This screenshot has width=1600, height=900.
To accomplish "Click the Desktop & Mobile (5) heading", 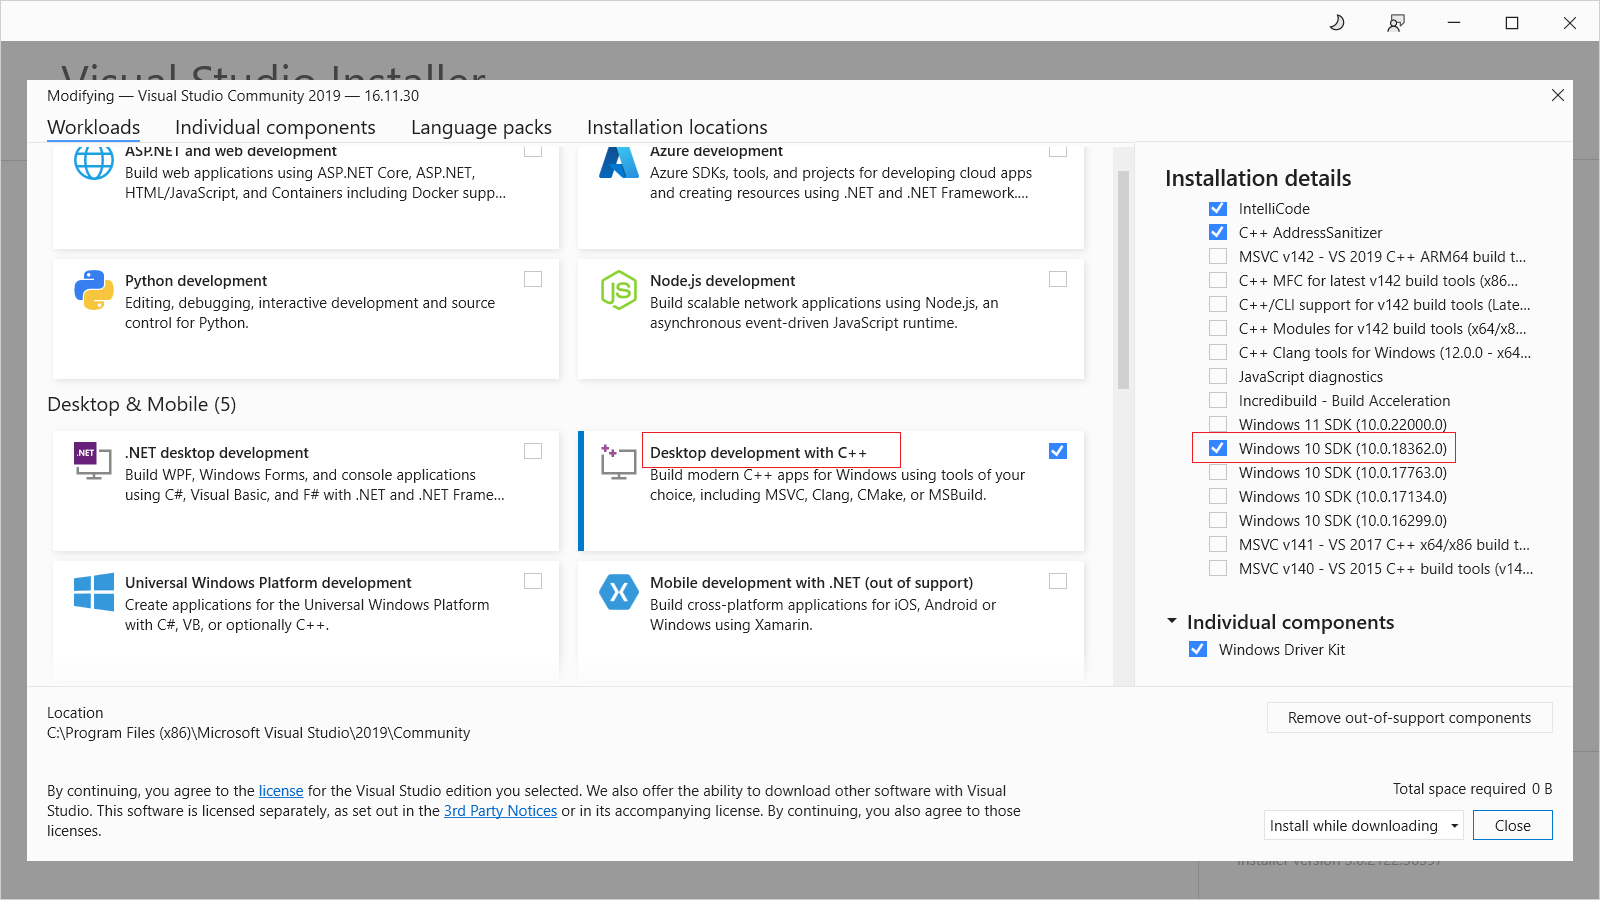I will click(x=142, y=404).
